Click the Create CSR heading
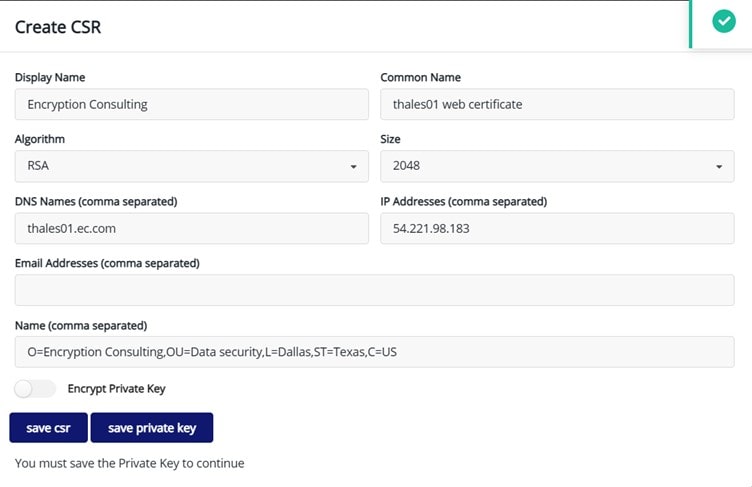Screen dimensions: 752x487 pyautogui.click(x=58, y=27)
